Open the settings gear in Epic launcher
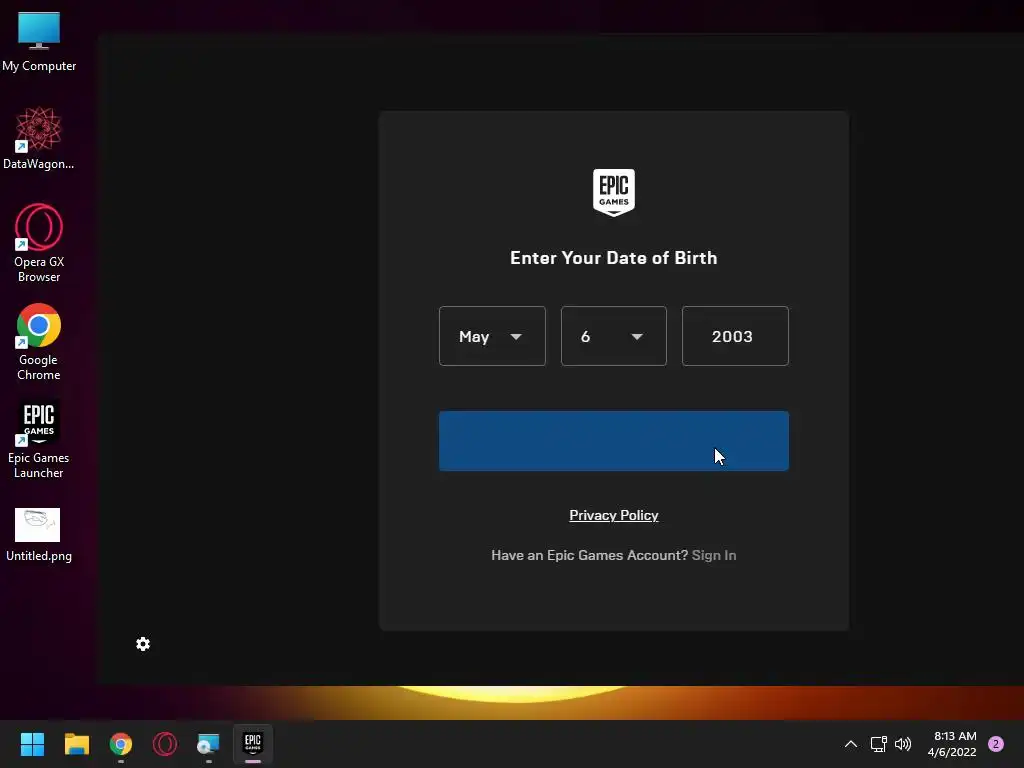This screenshot has height=768, width=1024. pyautogui.click(x=143, y=644)
